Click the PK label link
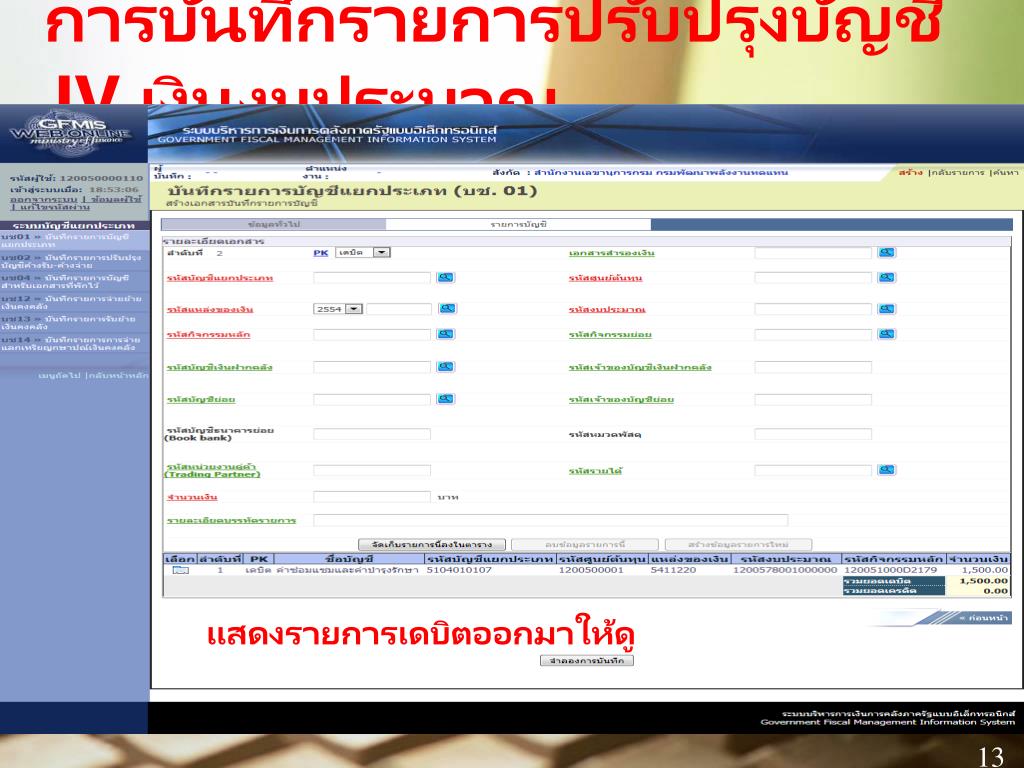 pyautogui.click(x=321, y=253)
